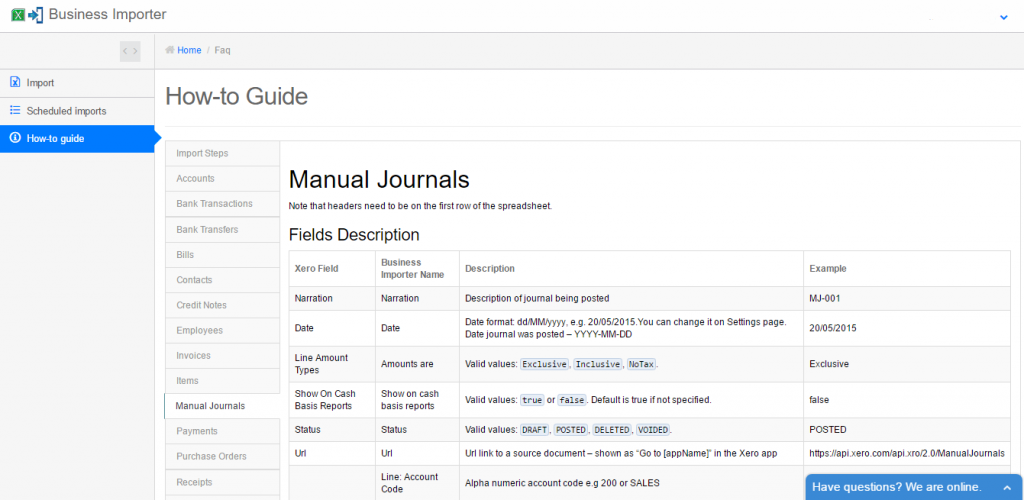Screen dimensions: 1024x500
Task: Select the Manual Journals tab
Action: [222, 406]
